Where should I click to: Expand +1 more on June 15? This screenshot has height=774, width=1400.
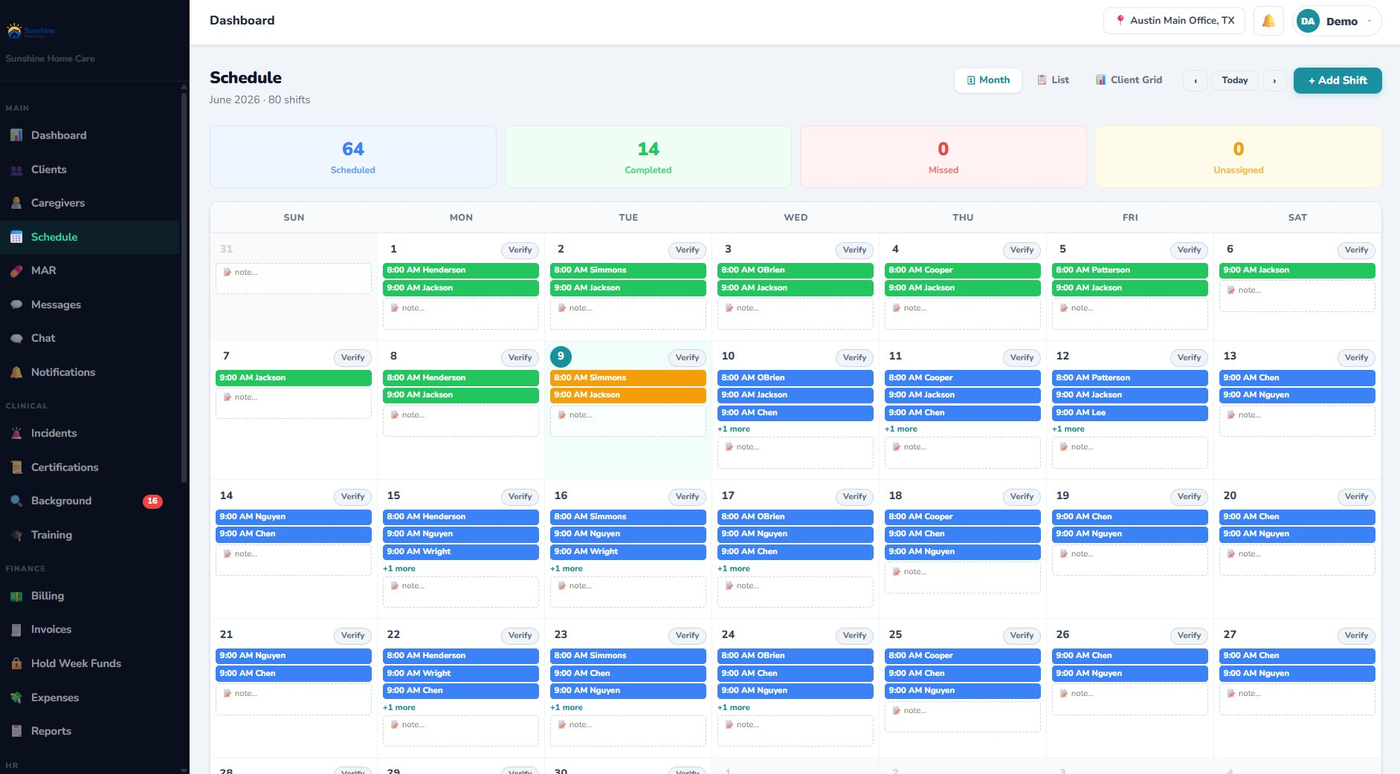click(x=399, y=568)
